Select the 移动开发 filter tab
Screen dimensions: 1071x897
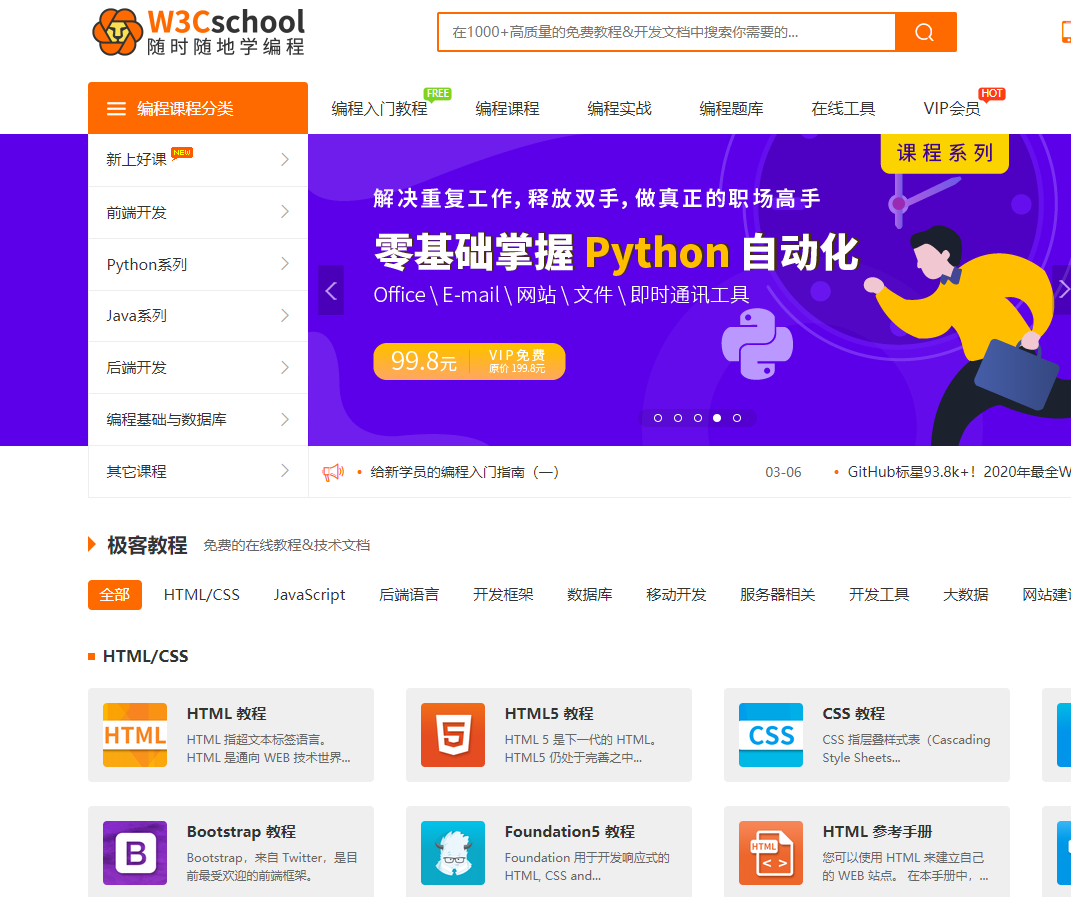click(x=676, y=594)
